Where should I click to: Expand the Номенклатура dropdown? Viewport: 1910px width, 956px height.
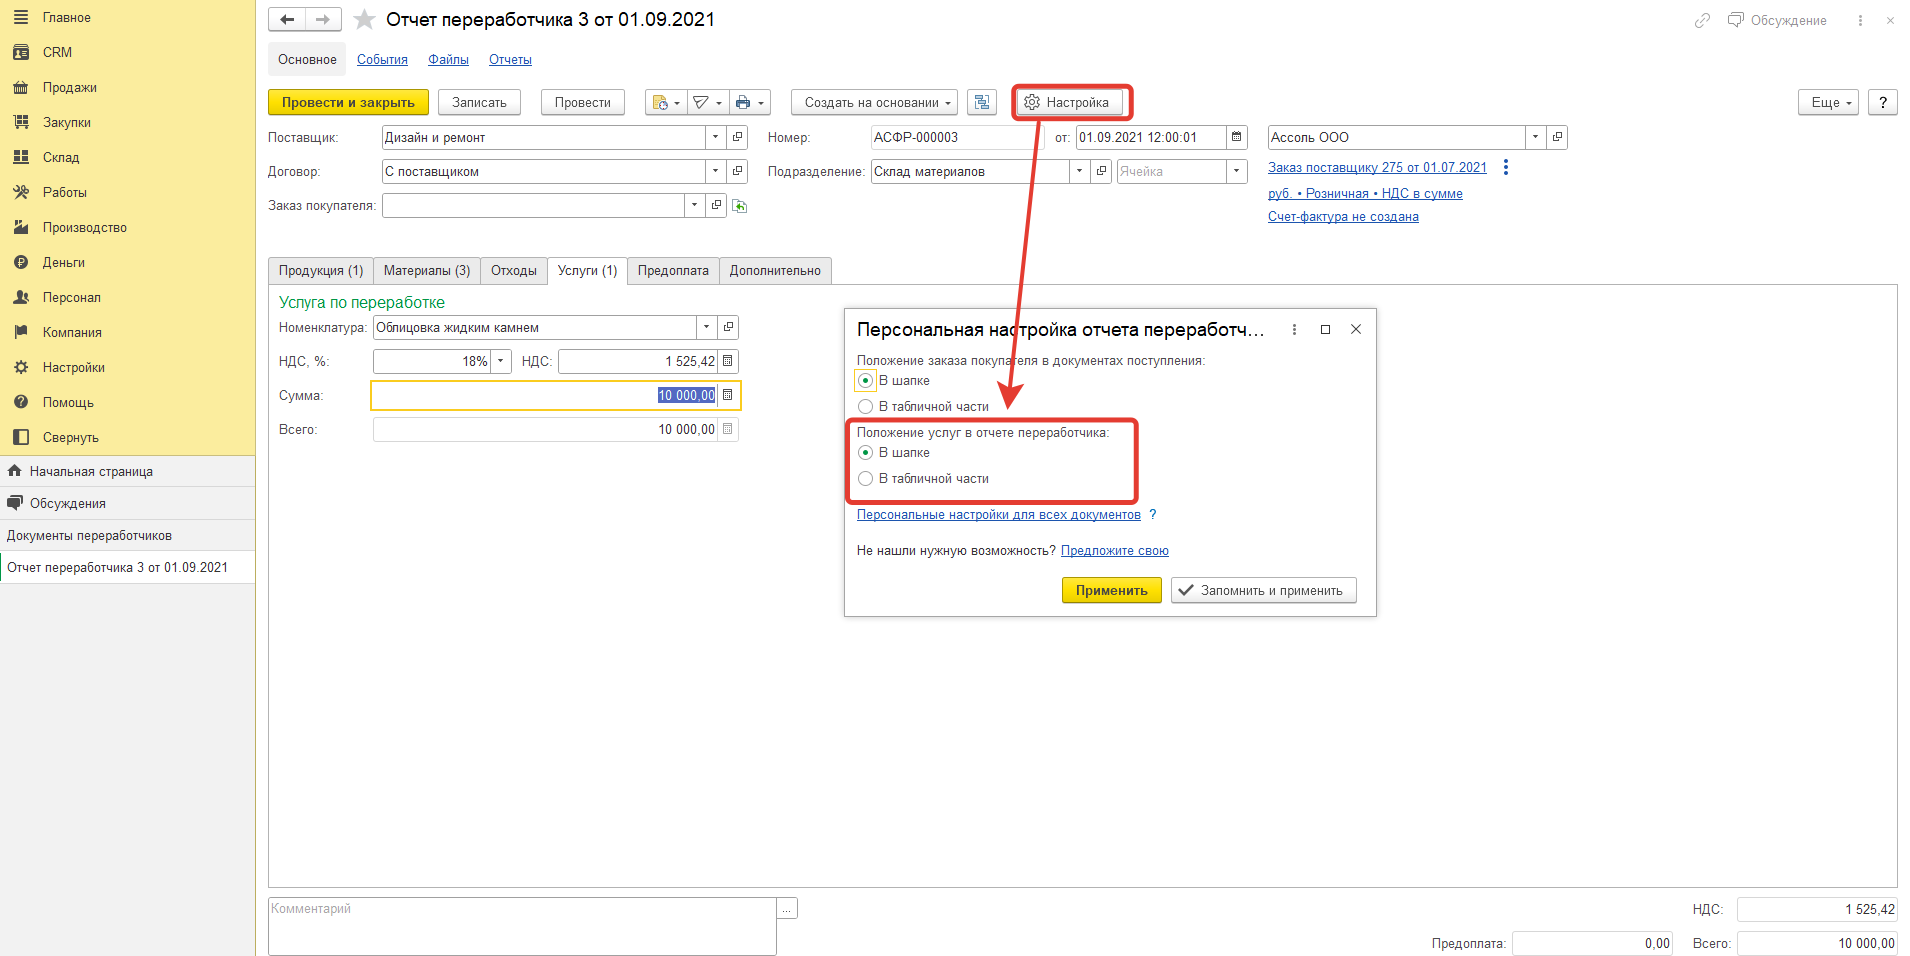[x=706, y=327]
